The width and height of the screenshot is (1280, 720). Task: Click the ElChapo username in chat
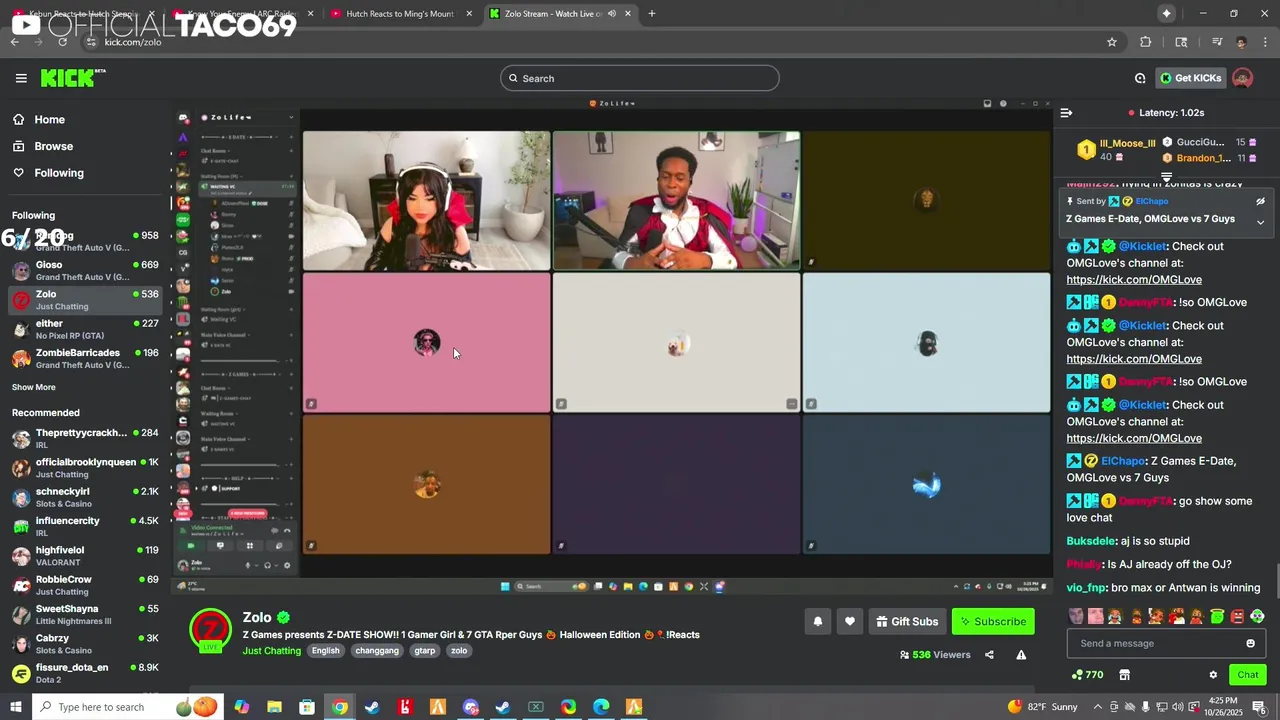(1123, 461)
